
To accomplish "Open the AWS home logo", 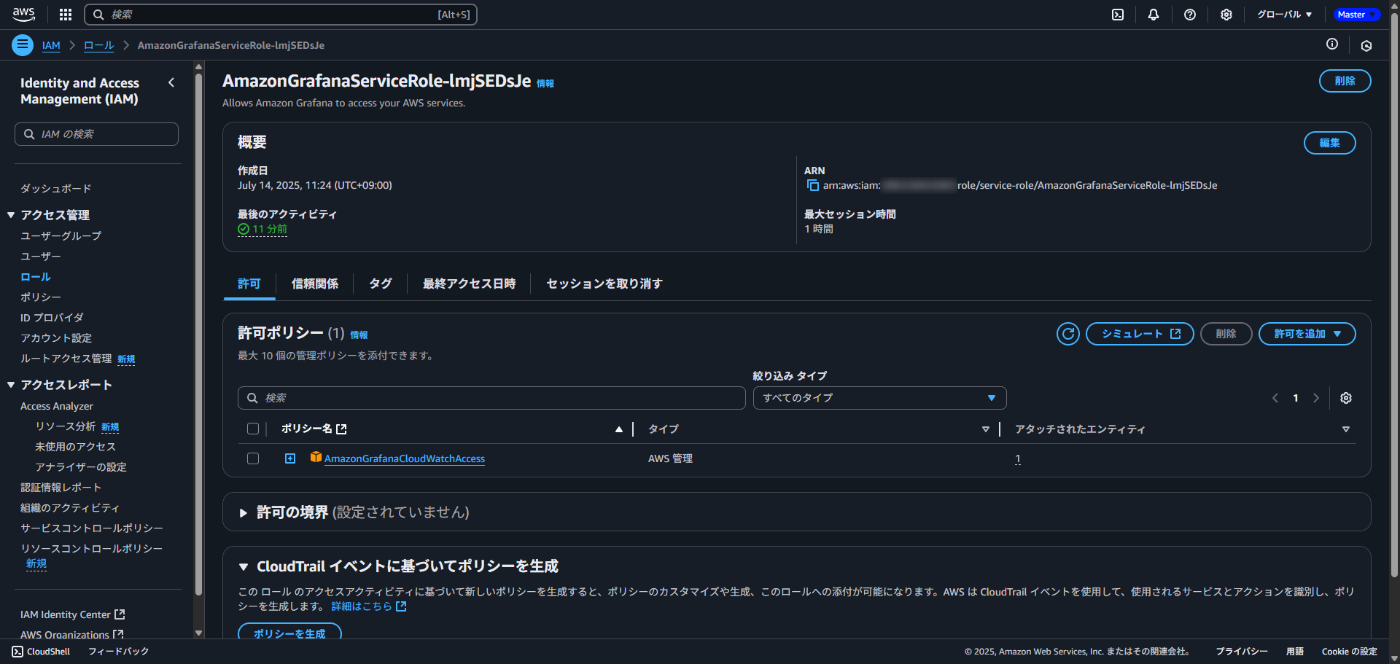I will (x=24, y=14).
